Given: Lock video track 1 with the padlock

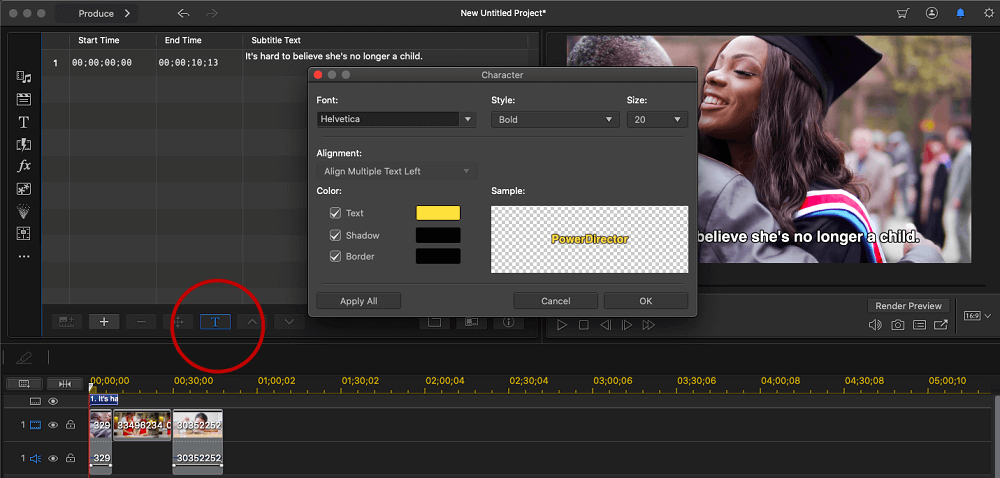Looking at the screenshot, I should tap(71, 424).
